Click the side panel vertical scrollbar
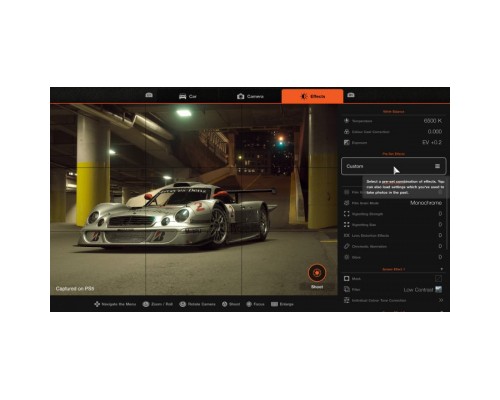The width and height of the screenshot is (500, 400). (x=446, y=220)
